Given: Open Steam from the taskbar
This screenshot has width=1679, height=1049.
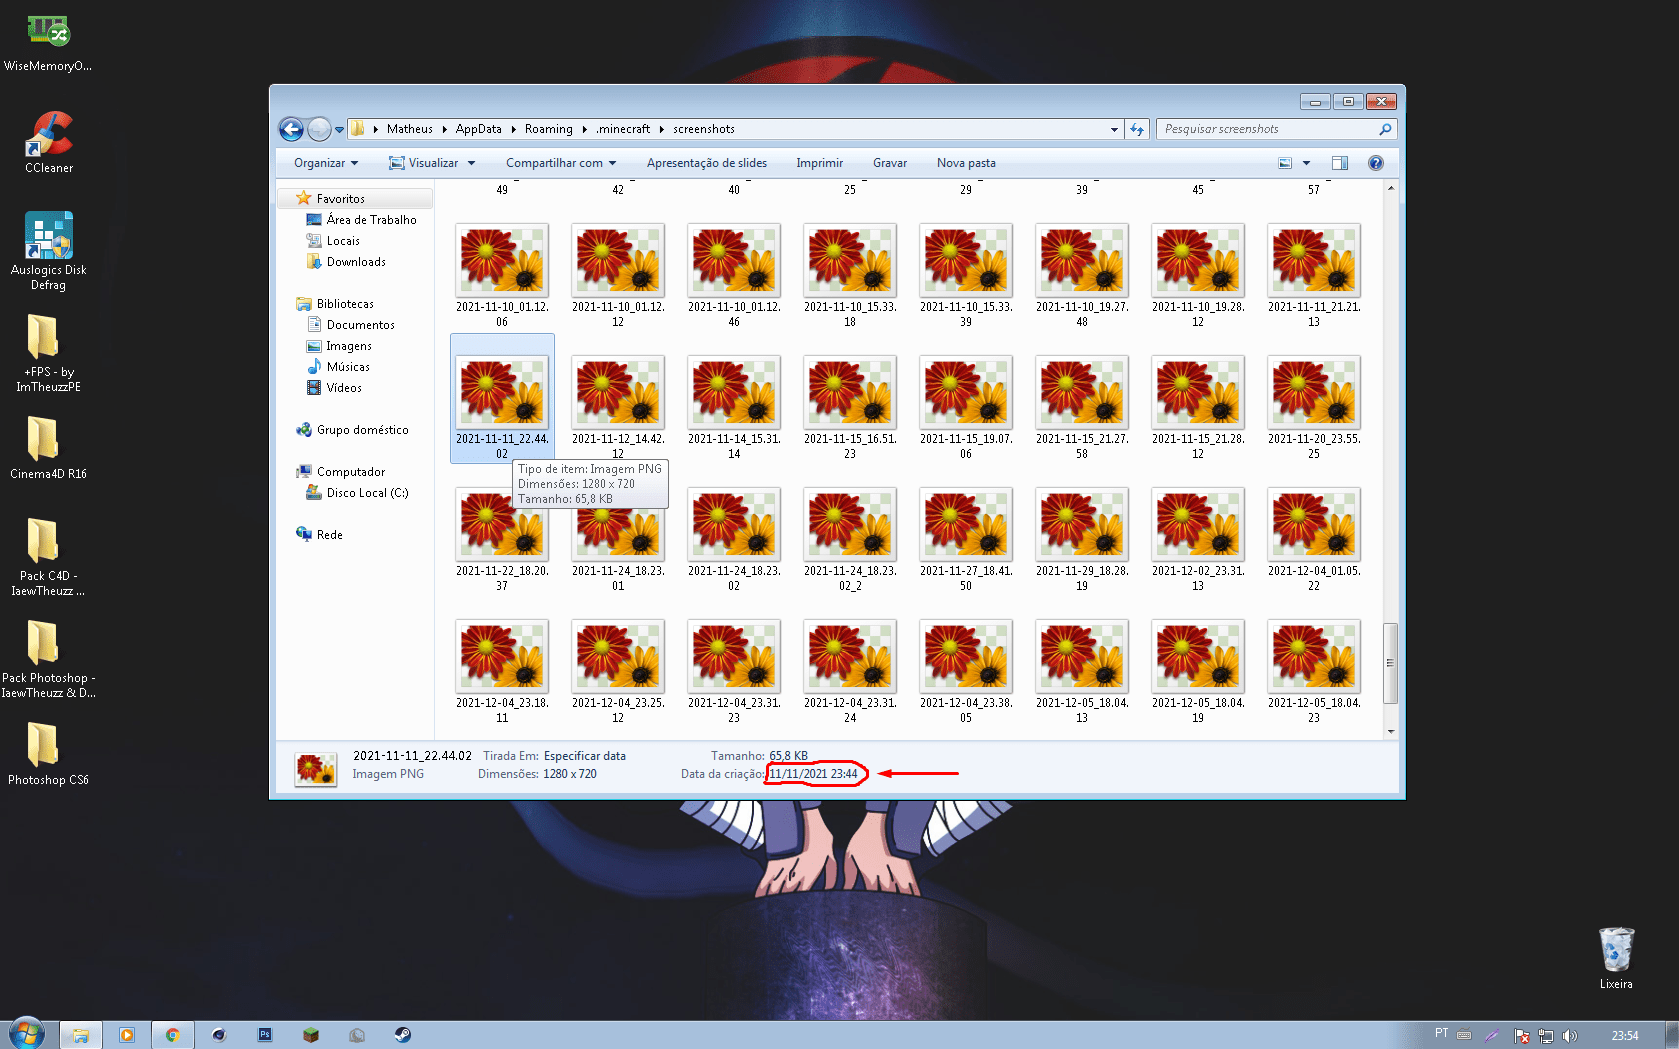Looking at the screenshot, I should click(x=403, y=1035).
